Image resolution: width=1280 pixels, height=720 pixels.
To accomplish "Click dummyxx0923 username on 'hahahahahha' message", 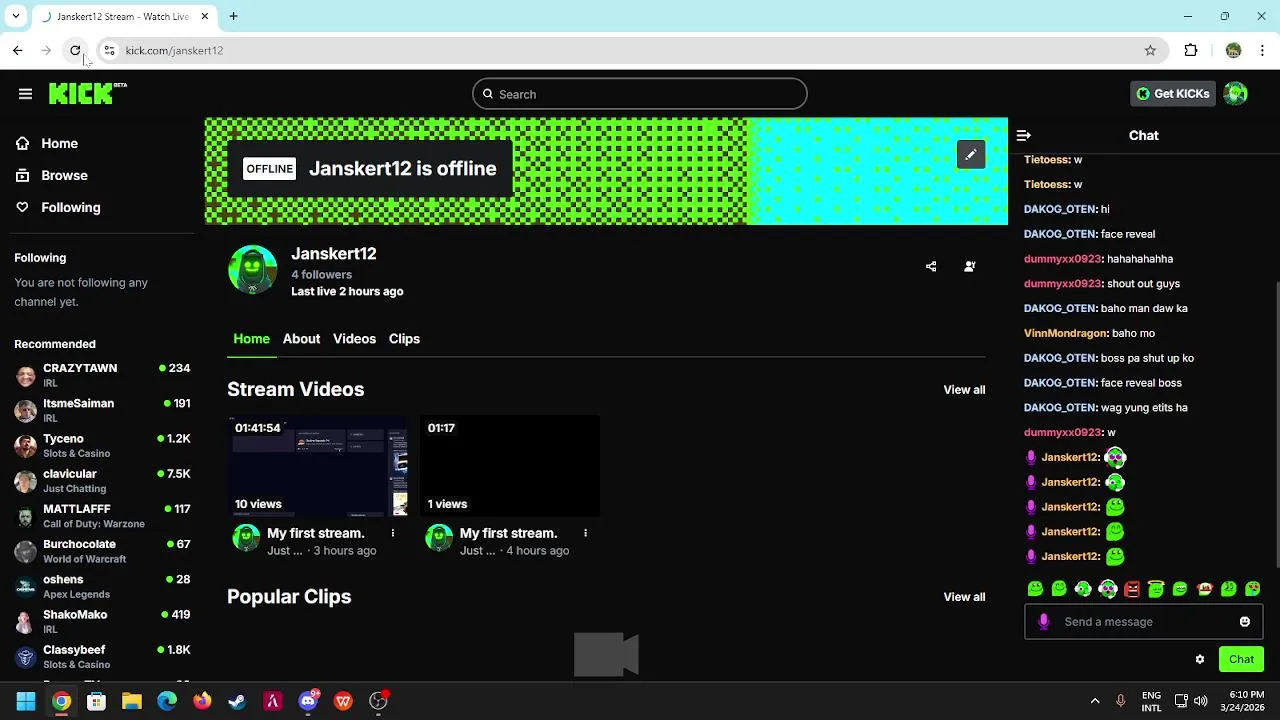I will (1063, 259).
